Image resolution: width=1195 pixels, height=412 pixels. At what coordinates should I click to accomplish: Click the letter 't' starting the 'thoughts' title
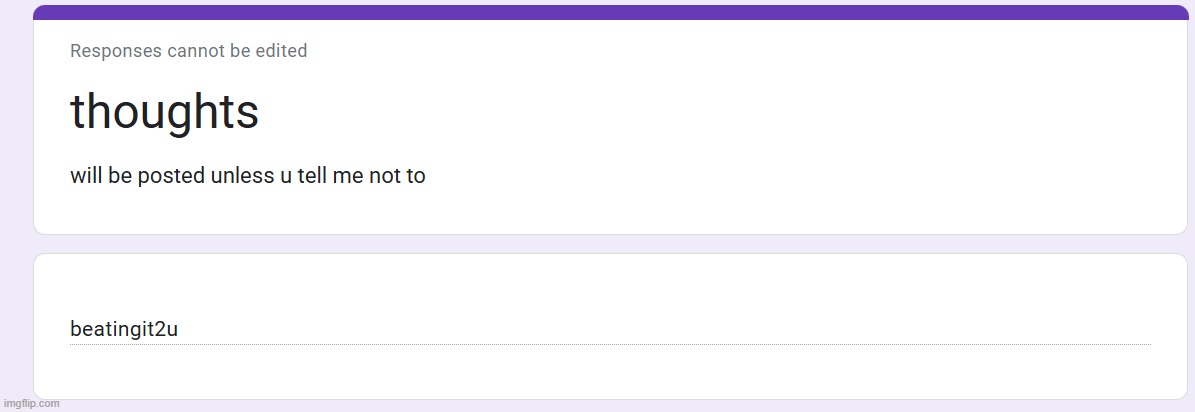(76, 112)
